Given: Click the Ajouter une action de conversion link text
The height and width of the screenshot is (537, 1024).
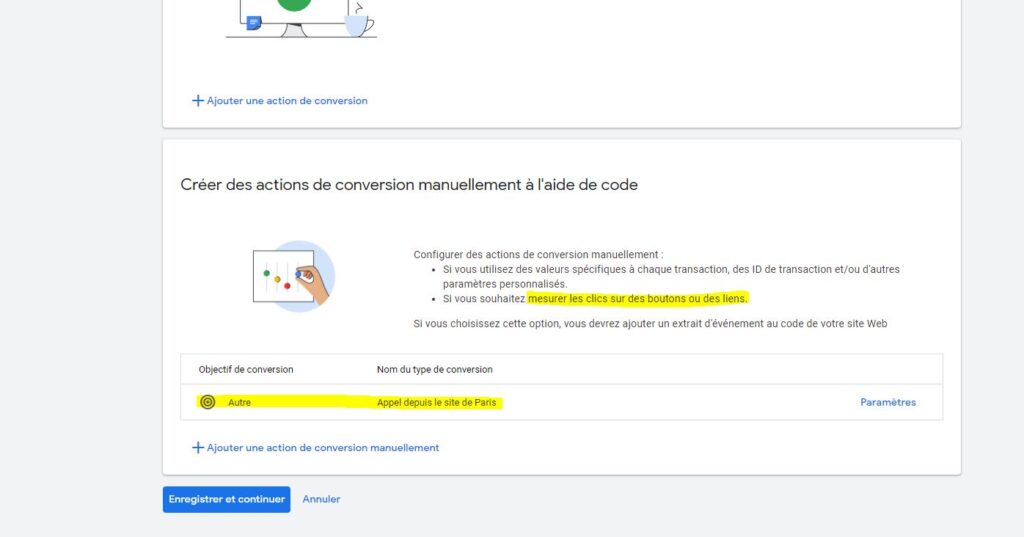Looking at the screenshot, I should (x=287, y=101).
